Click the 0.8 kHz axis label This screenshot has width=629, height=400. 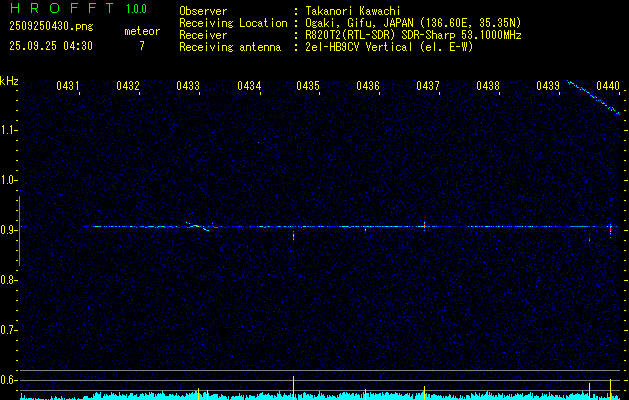[9, 280]
